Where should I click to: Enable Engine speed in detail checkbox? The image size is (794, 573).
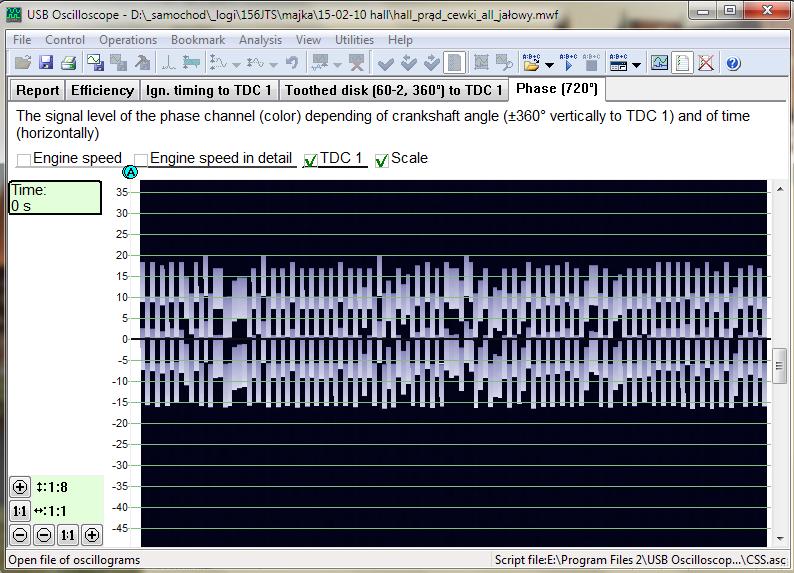click(x=141, y=160)
